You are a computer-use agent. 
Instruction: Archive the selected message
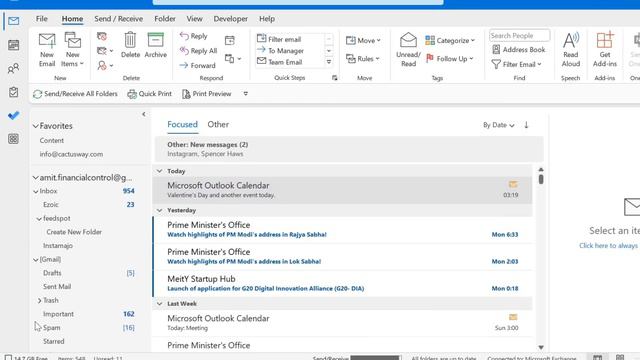tap(156, 45)
